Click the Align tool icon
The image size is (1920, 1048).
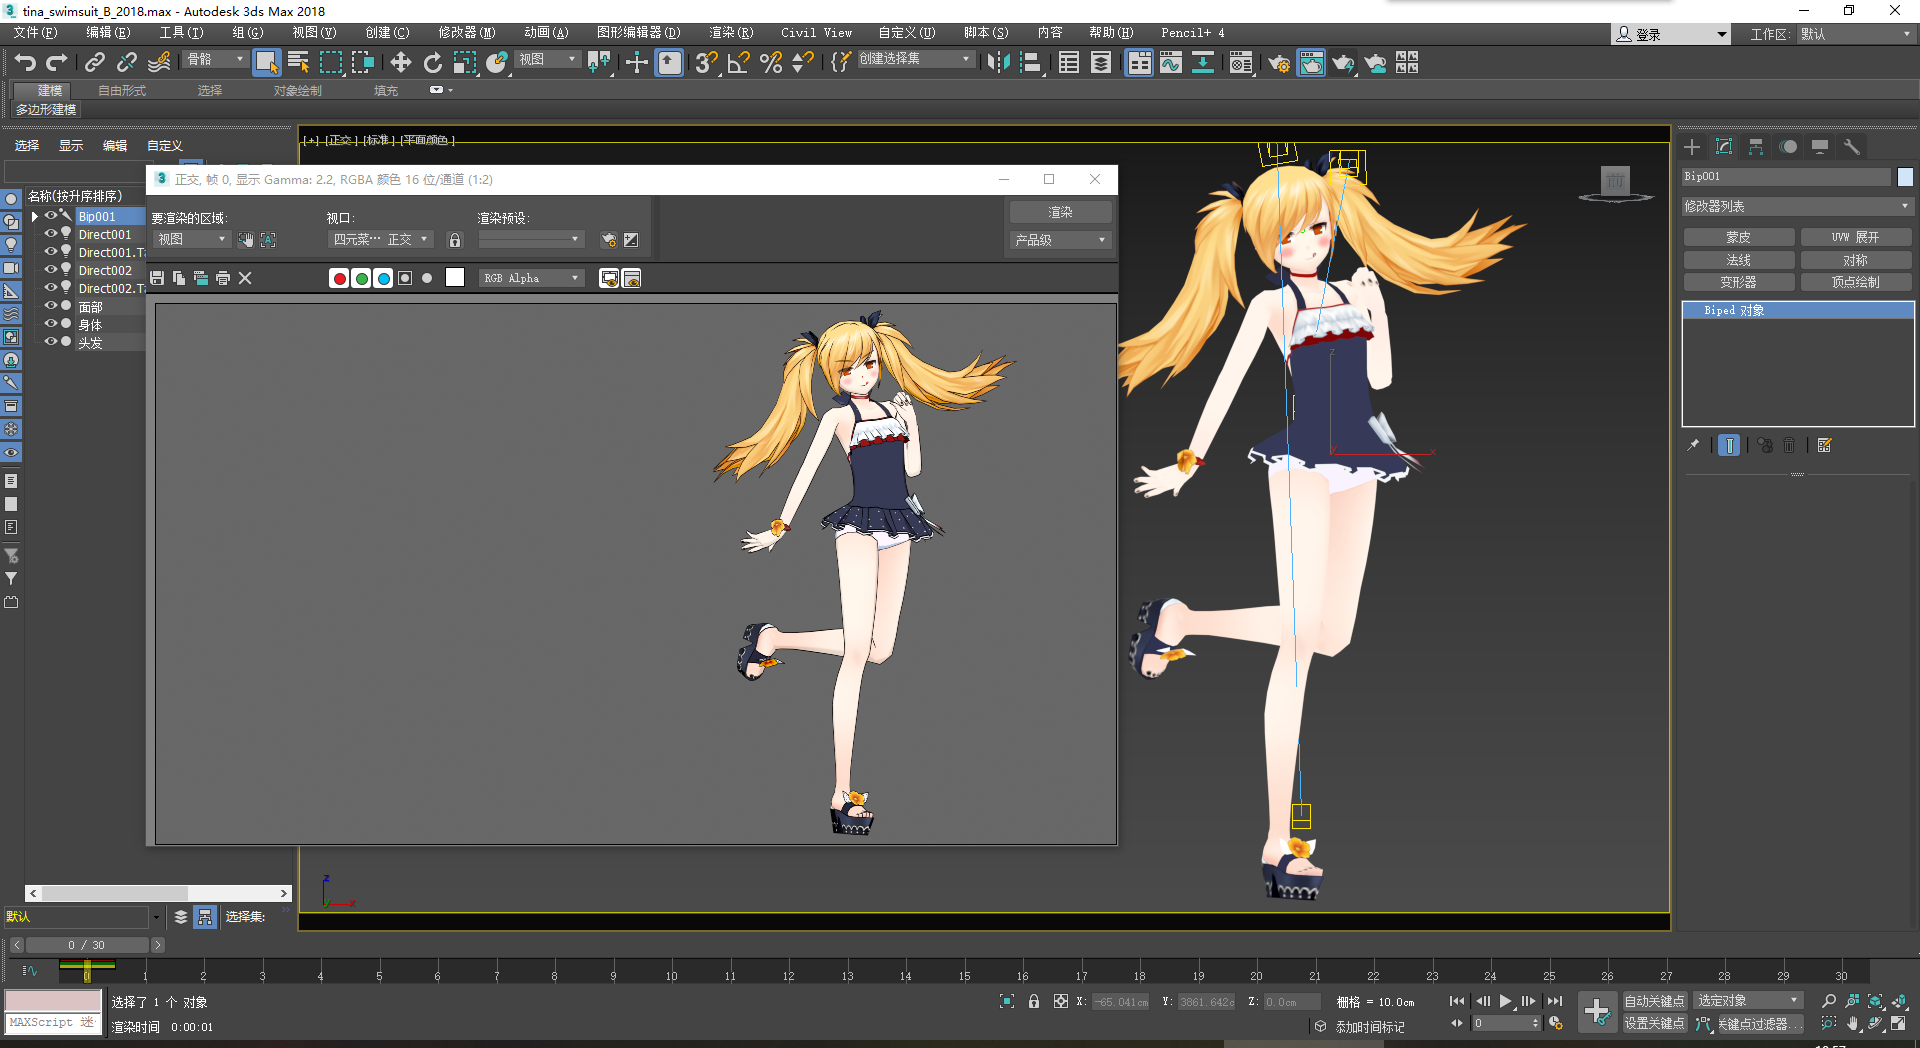click(1031, 63)
